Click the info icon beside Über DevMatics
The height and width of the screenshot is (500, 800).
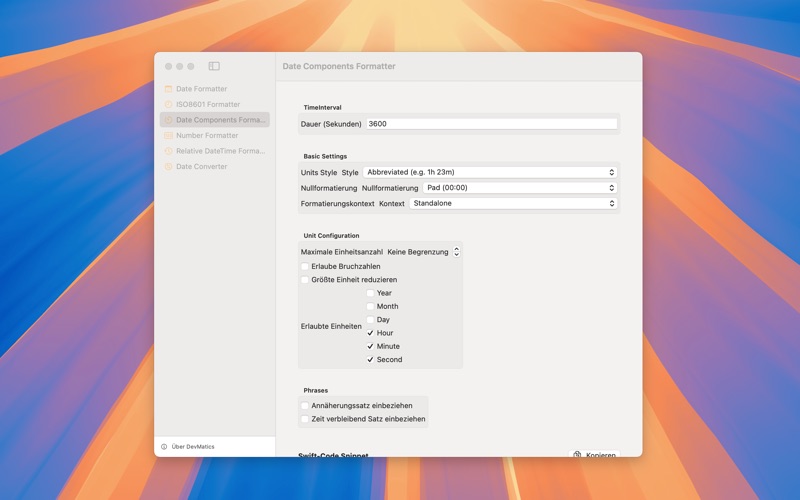click(164, 446)
